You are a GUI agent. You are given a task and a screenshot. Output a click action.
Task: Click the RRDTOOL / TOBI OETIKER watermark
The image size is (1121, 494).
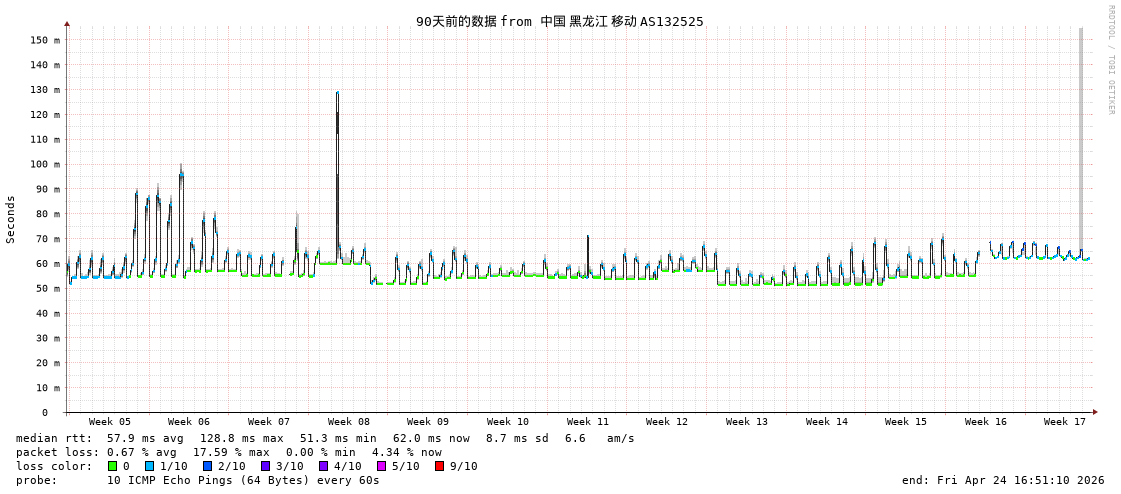point(1110,60)
